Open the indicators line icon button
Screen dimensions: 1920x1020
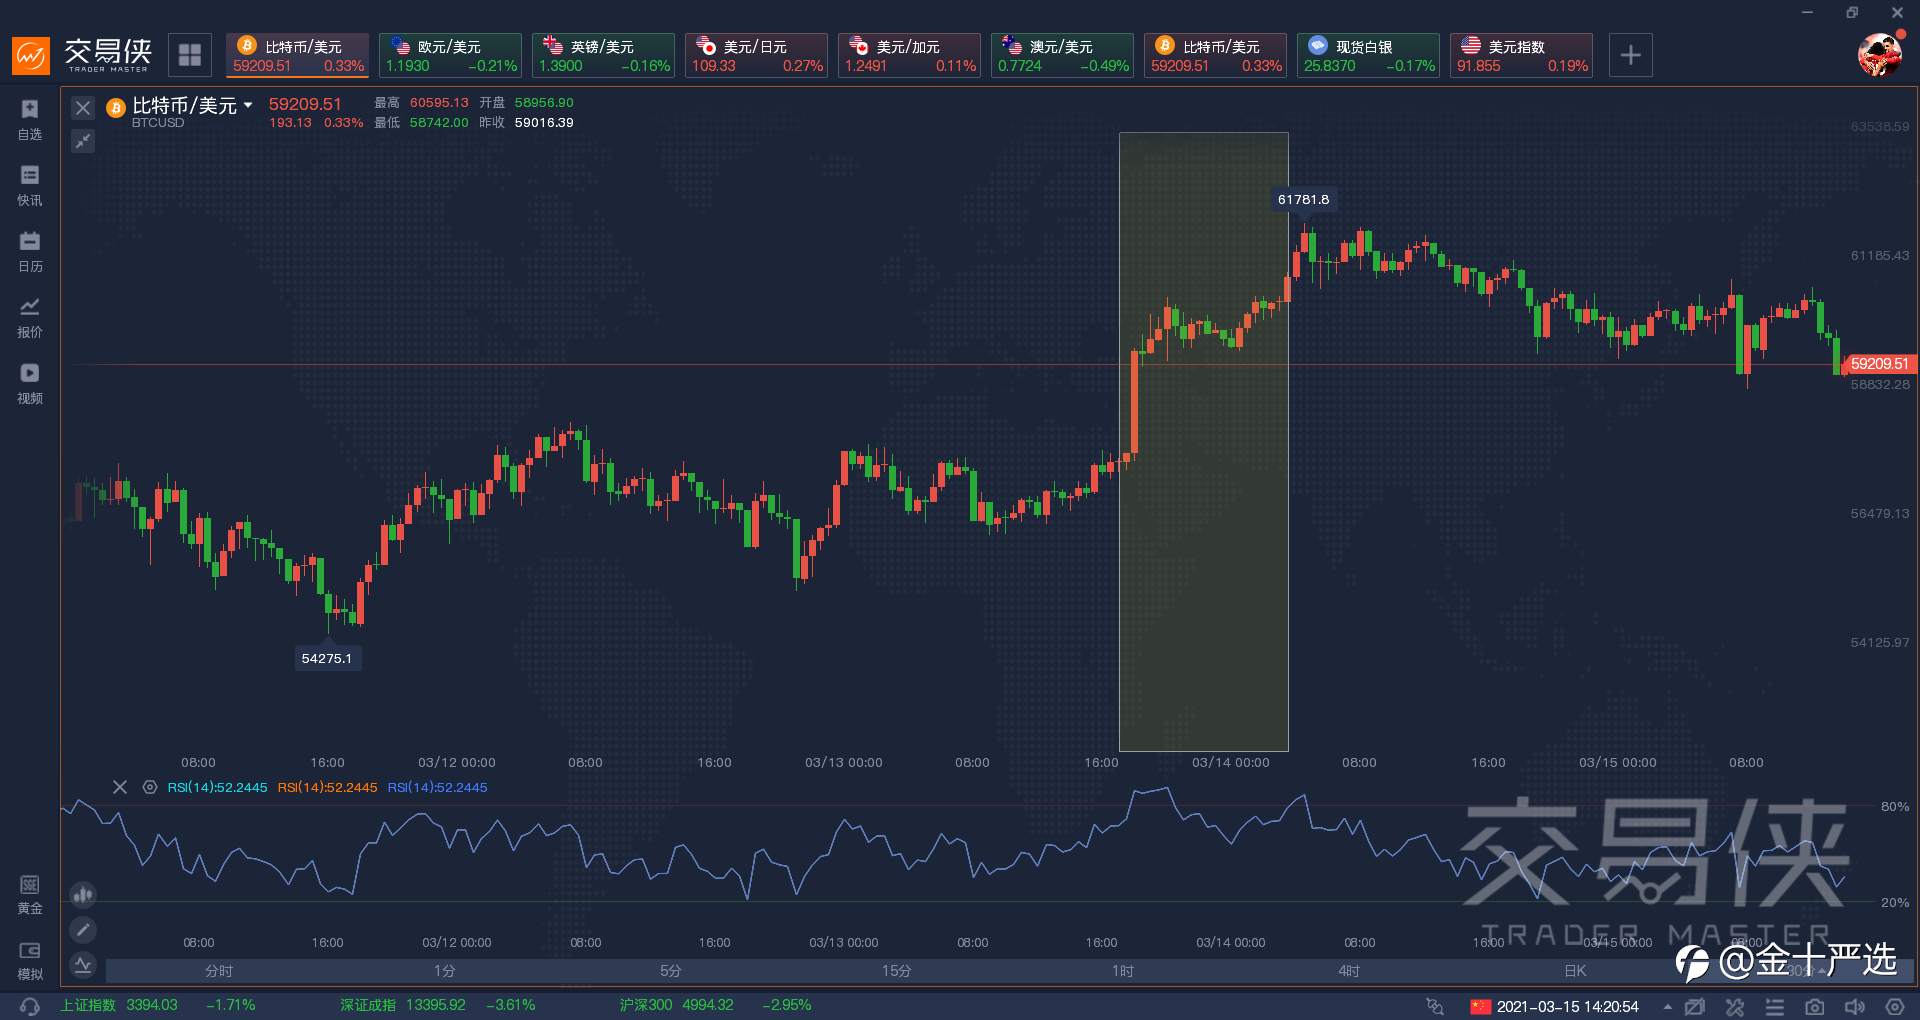pyautogui.click(x=83, y=965)
